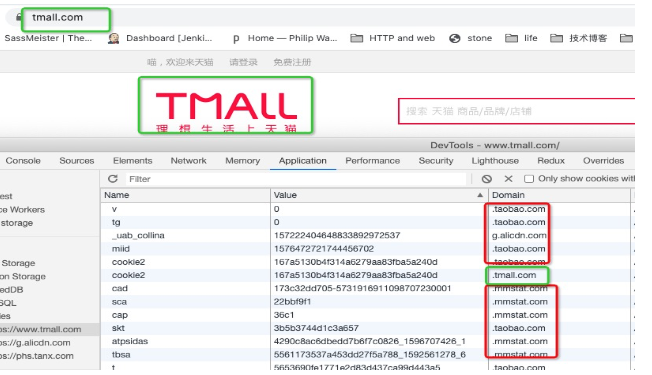Screen dimensions: 652x375
Task: Select the sca cookie name
Action: (119, 302)
